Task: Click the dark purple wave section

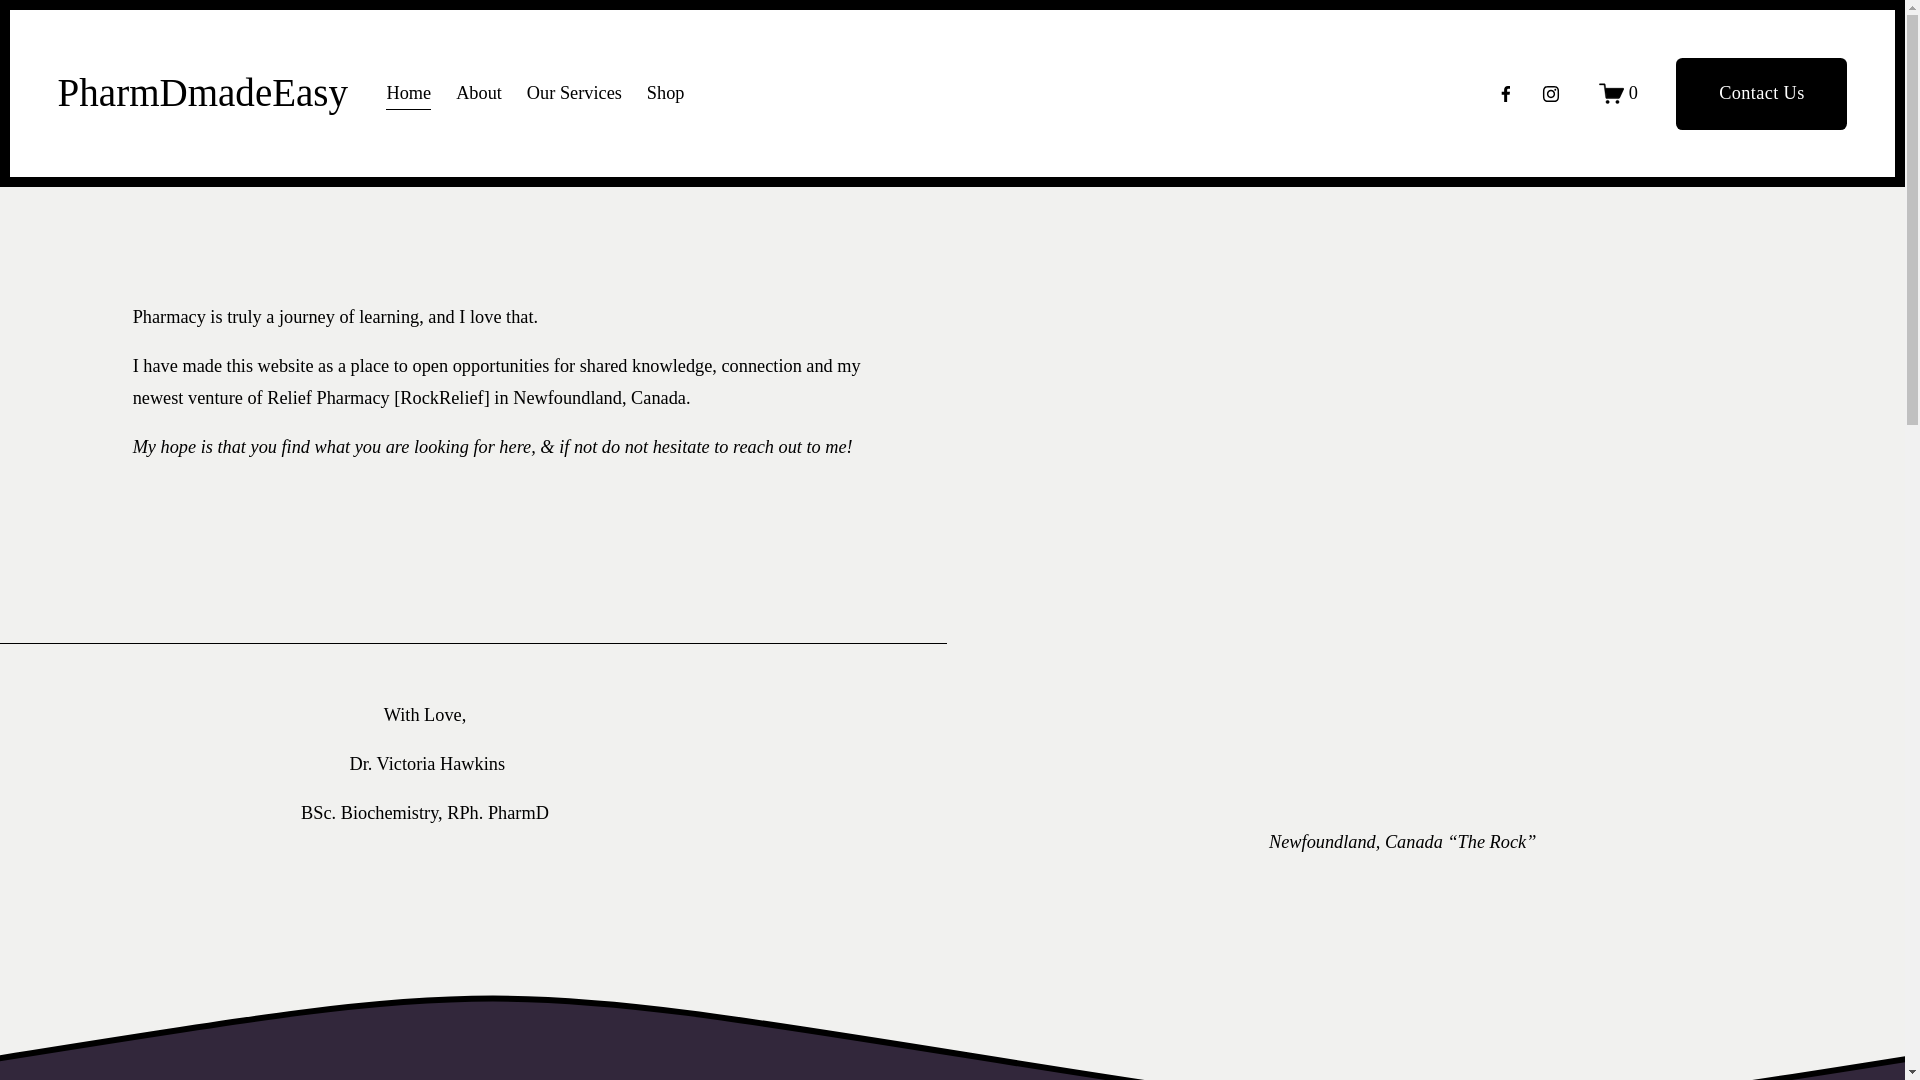Action: point(490,1045)
